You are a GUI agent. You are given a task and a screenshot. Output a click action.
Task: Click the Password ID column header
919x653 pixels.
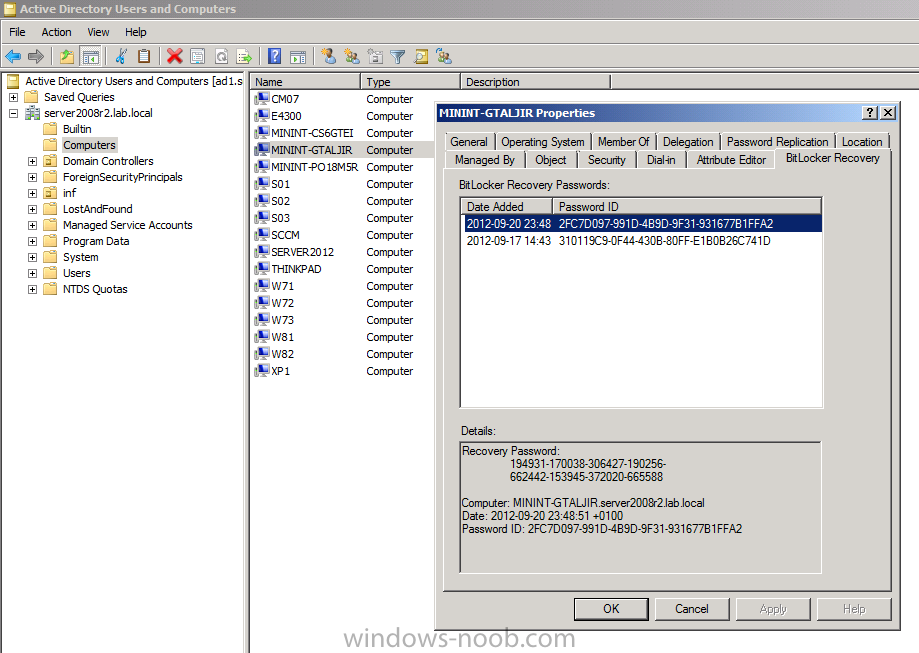(x=687, y=206)
